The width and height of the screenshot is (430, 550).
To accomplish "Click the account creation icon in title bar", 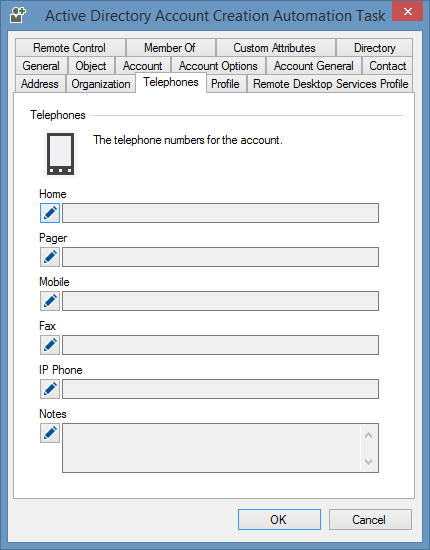I will click(x=18, y=15).
